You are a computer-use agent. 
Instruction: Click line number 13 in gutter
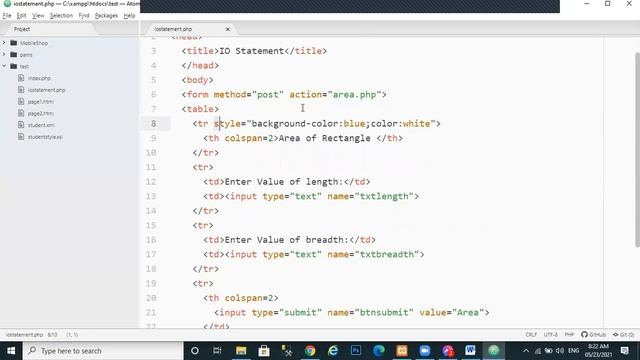(151, 196)
